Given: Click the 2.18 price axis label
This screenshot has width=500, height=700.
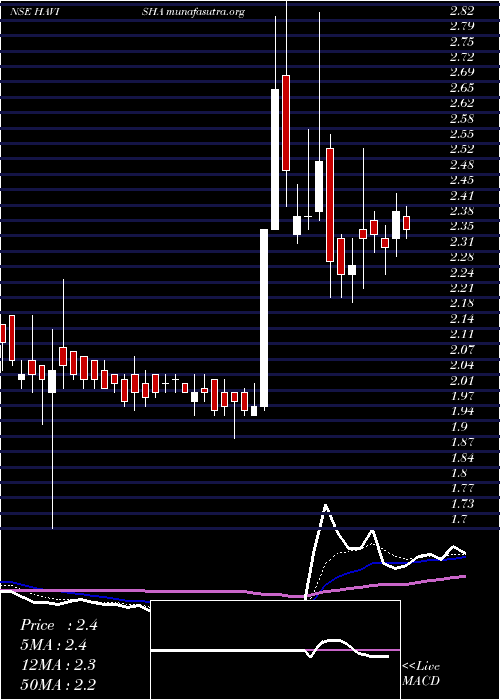Looking at the screenshot, I should (x=462, y=304).
